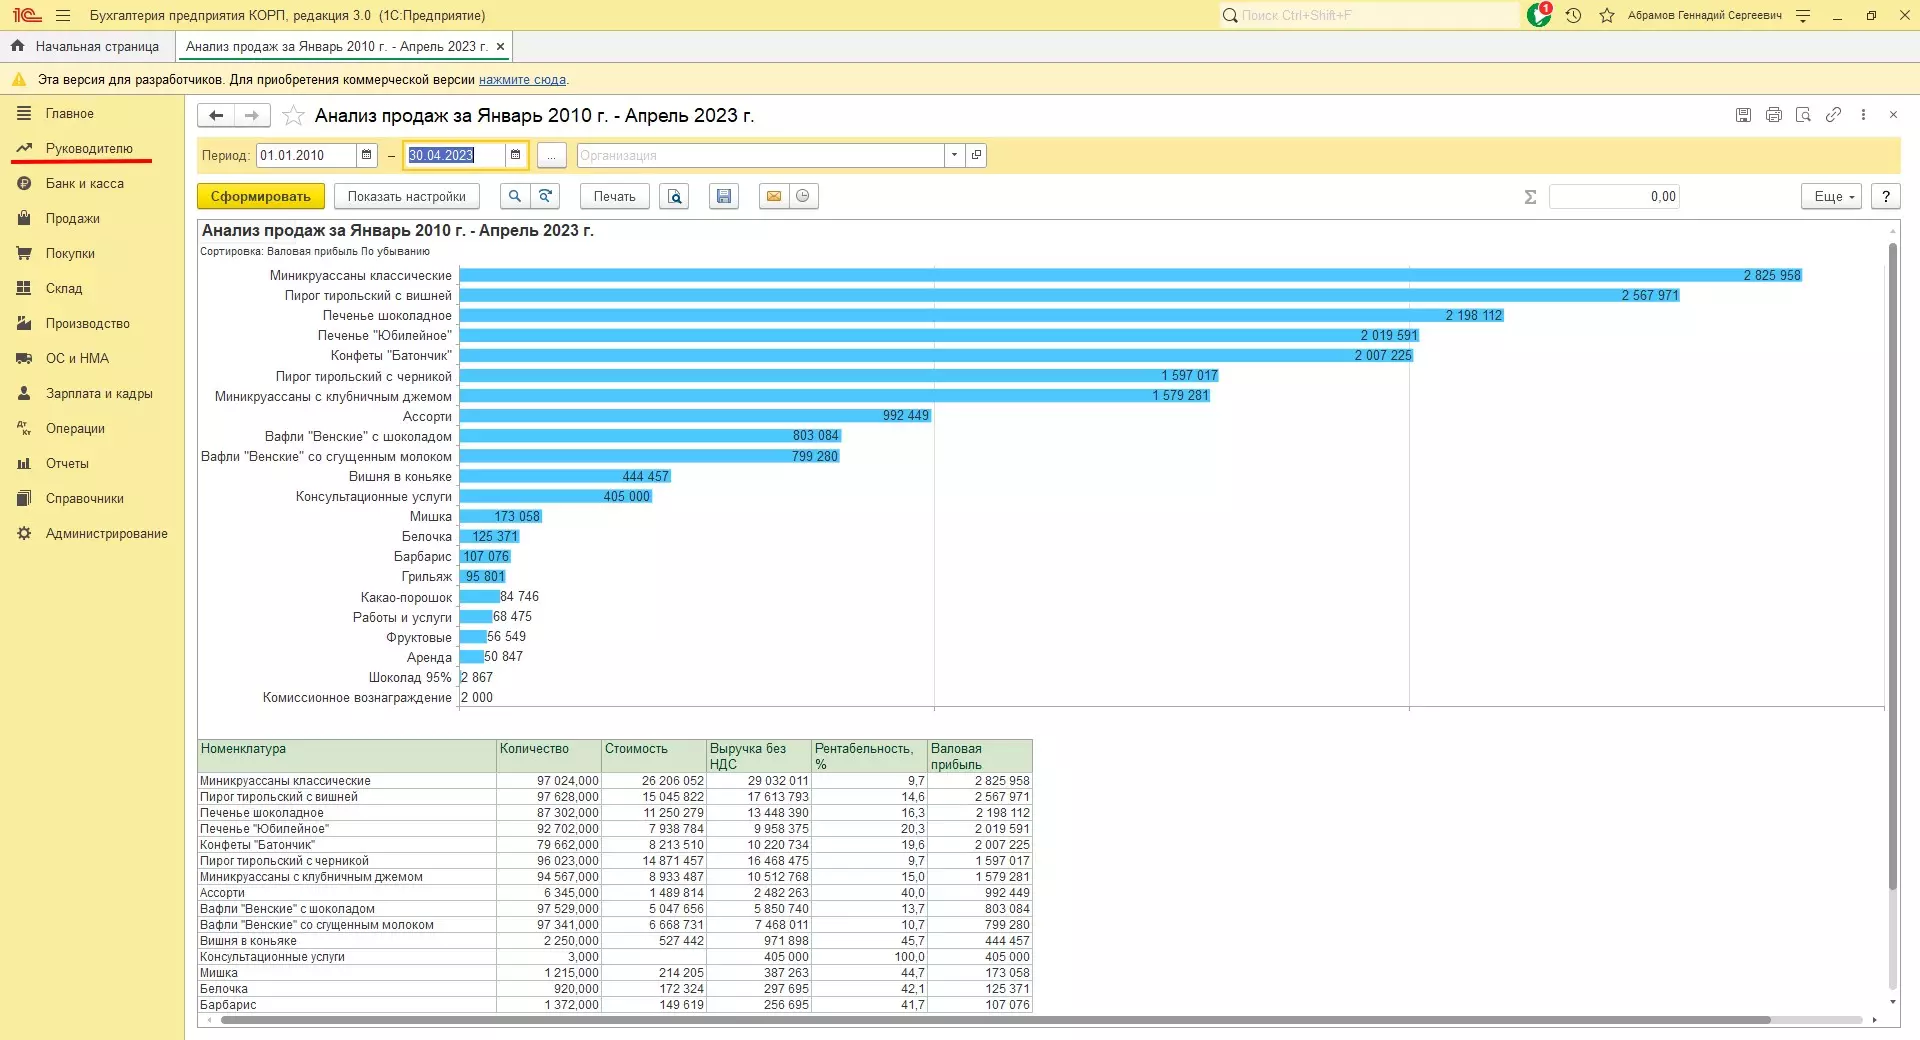
Task: Open Продажи section in the sidebar
Action: click(x=72, y=219)
